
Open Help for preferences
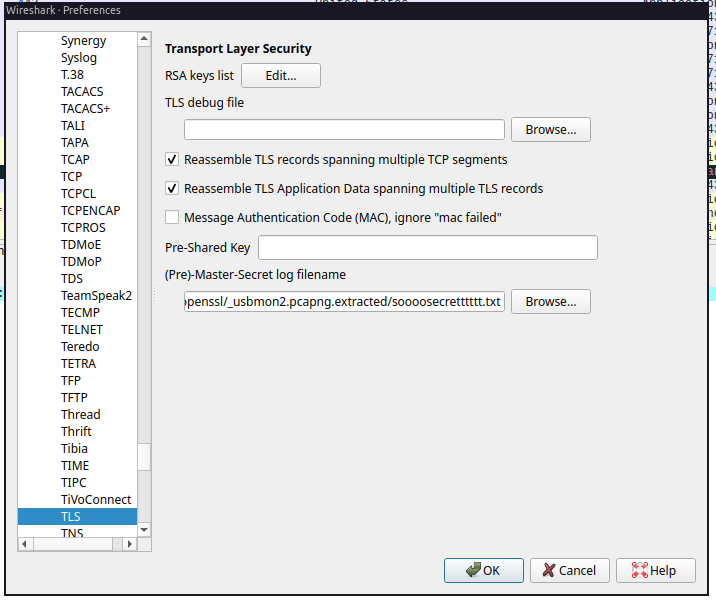(655, 570)
